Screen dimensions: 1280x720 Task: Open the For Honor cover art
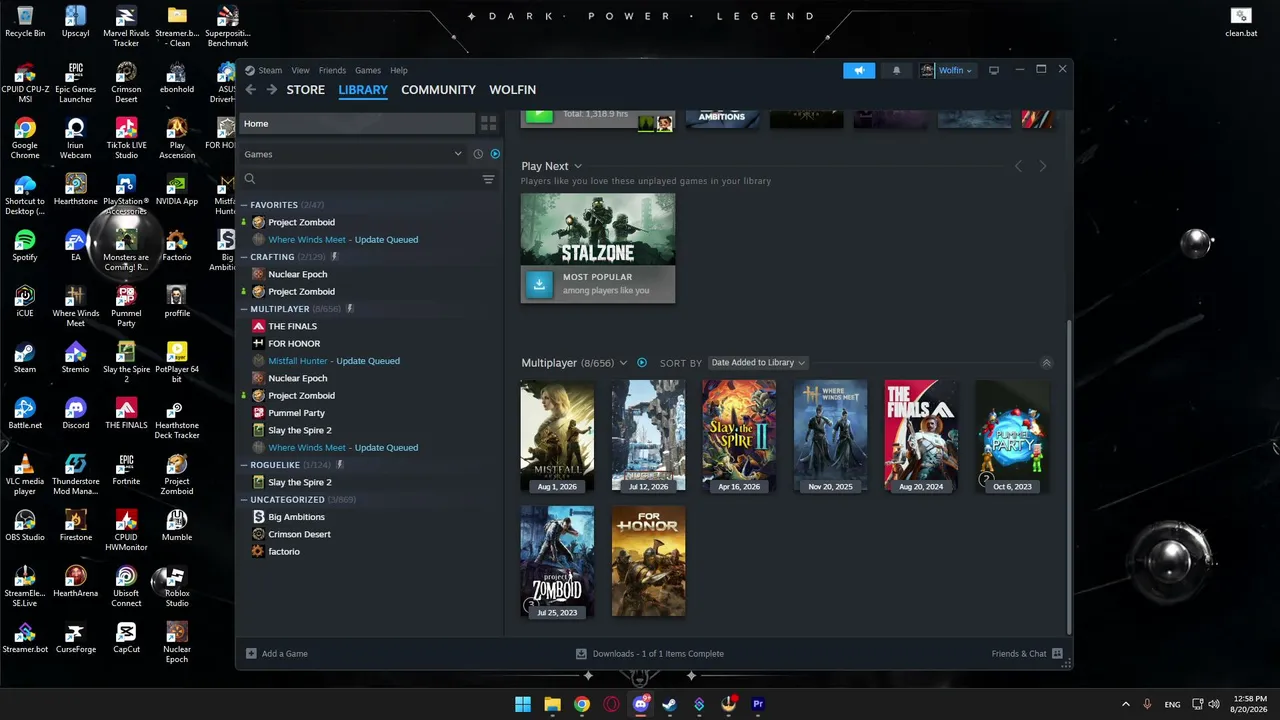click(x=649, y=562)
